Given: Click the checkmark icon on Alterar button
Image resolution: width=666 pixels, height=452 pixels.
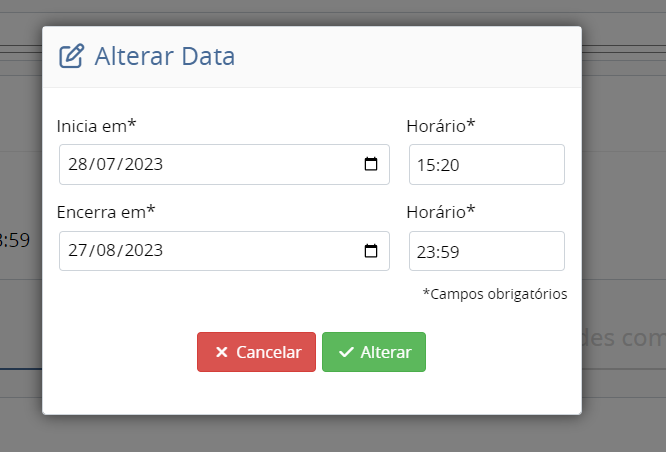Looking at the screenshot, I should pyautogui.click(x=346, y=352).
